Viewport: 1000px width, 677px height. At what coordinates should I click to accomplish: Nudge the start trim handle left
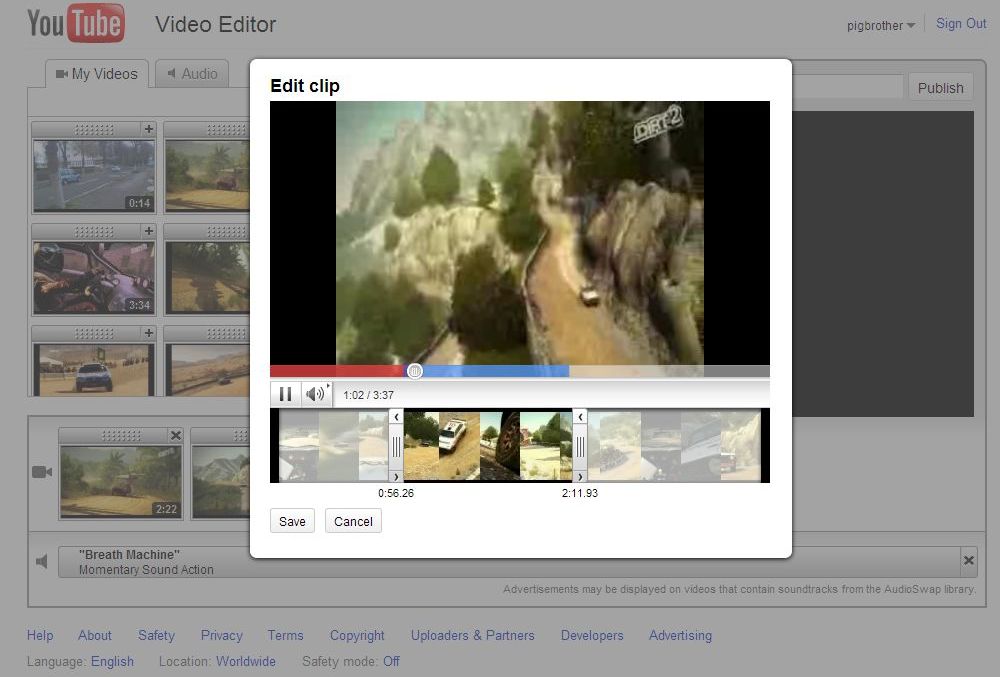tap(396, 416)
